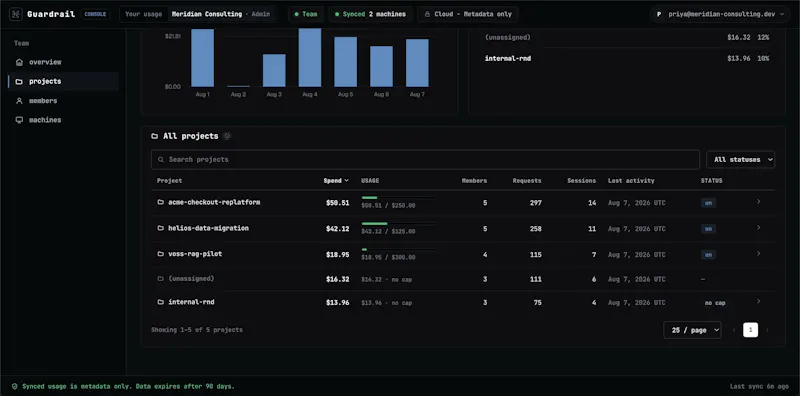This screenshot has width=800, height=396.
Task: Click the Cloud Metadata only pill
Action: (x=468, y=14)
